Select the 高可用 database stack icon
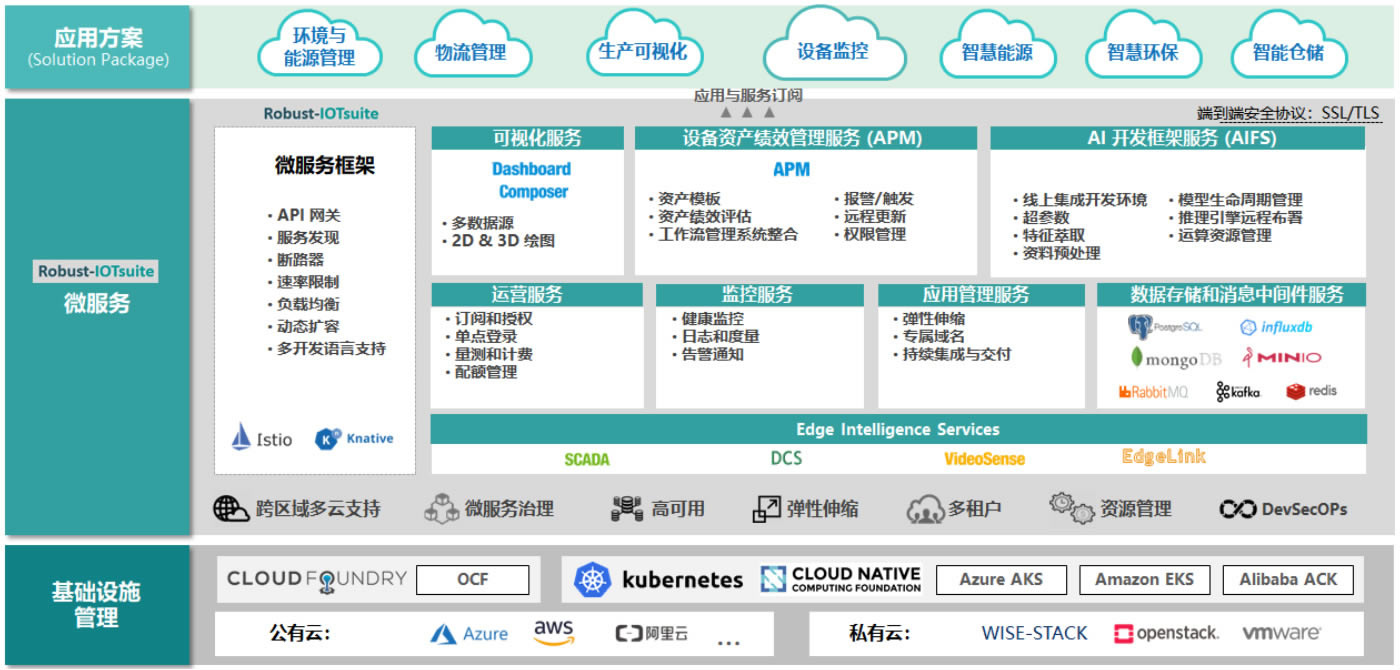Viewport: 1400px width, 670px height. (626, 508)
